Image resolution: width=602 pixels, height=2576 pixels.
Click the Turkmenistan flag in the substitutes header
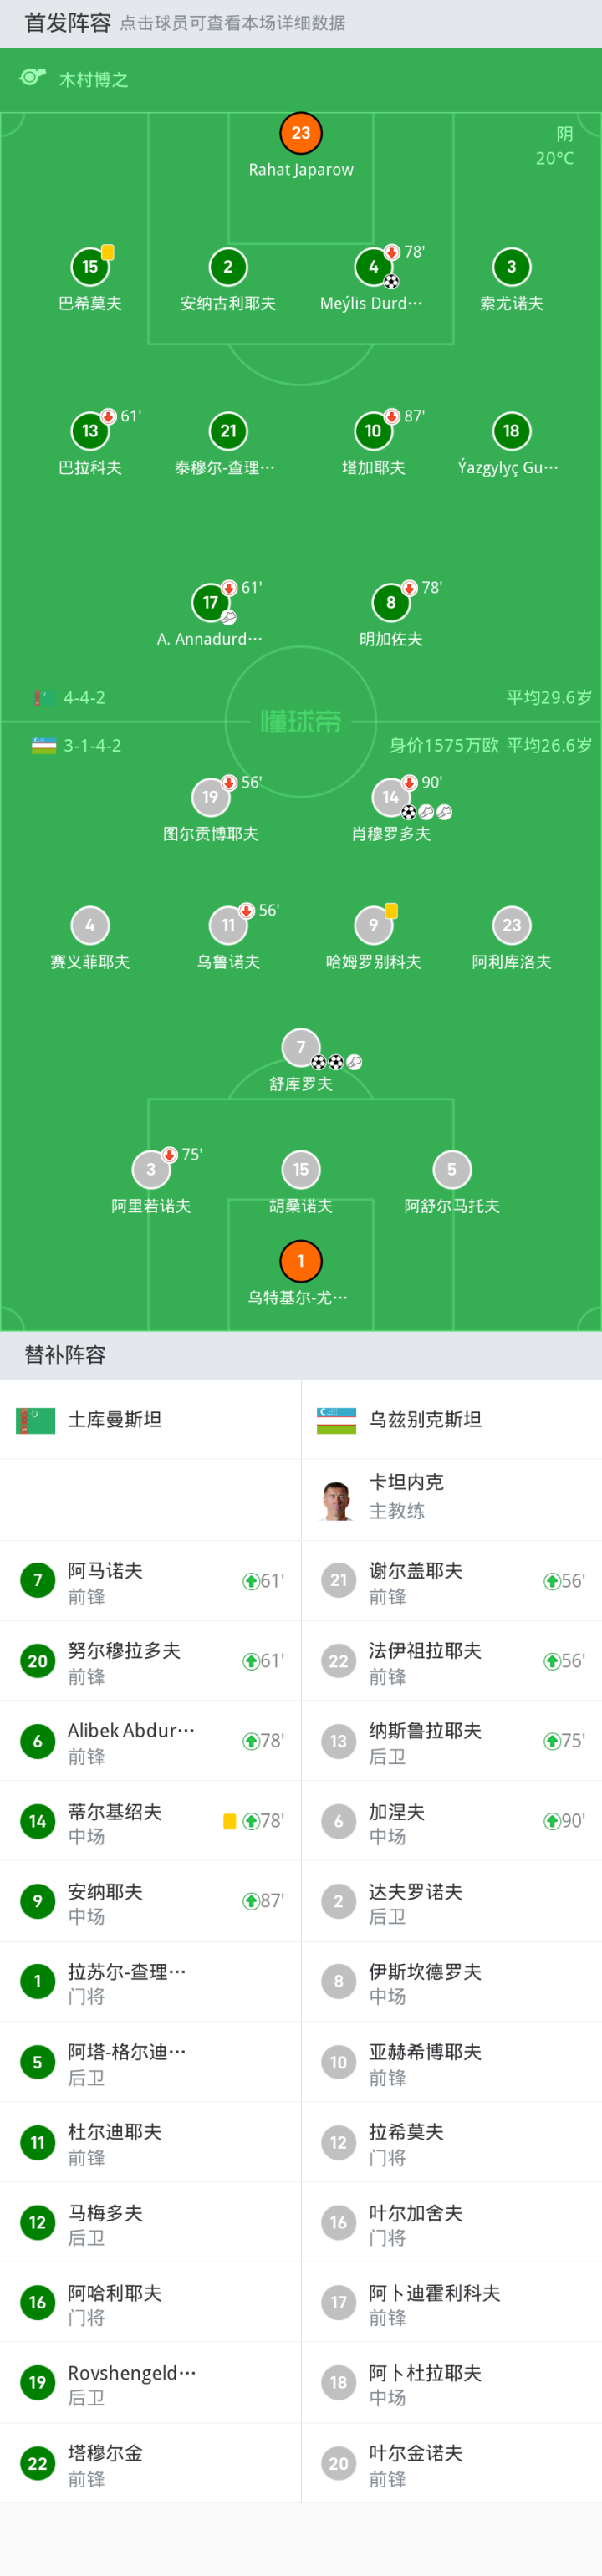pyautogui.click(x=36, y=1420)
